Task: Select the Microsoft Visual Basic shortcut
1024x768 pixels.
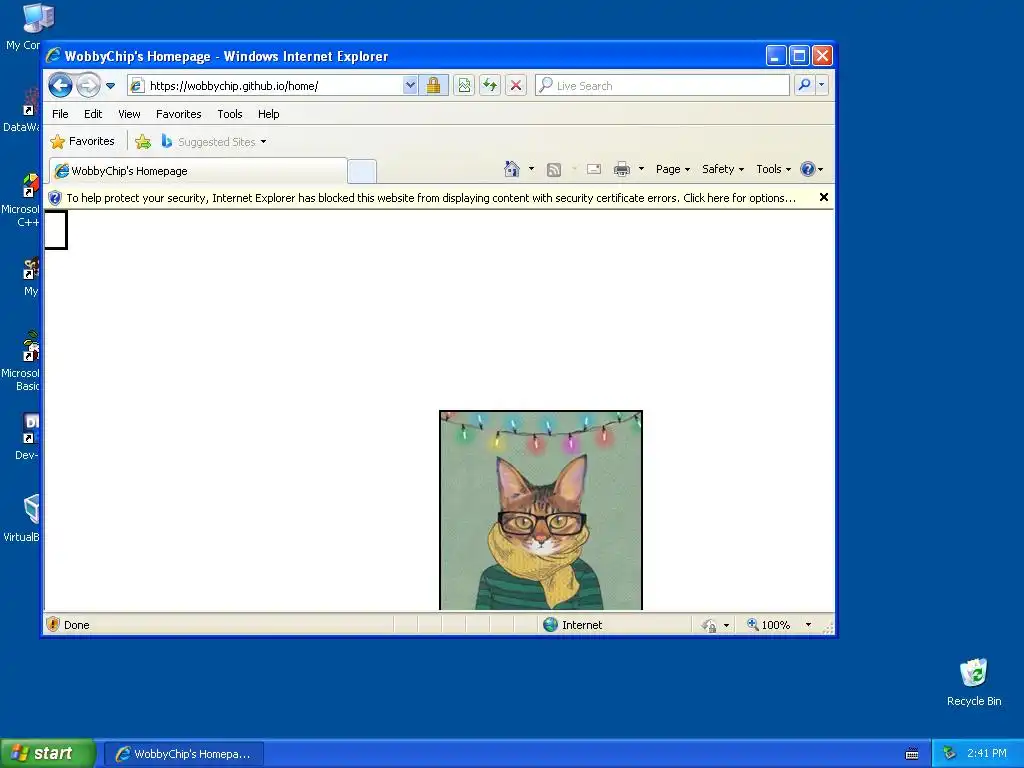Action: [20, 361]
